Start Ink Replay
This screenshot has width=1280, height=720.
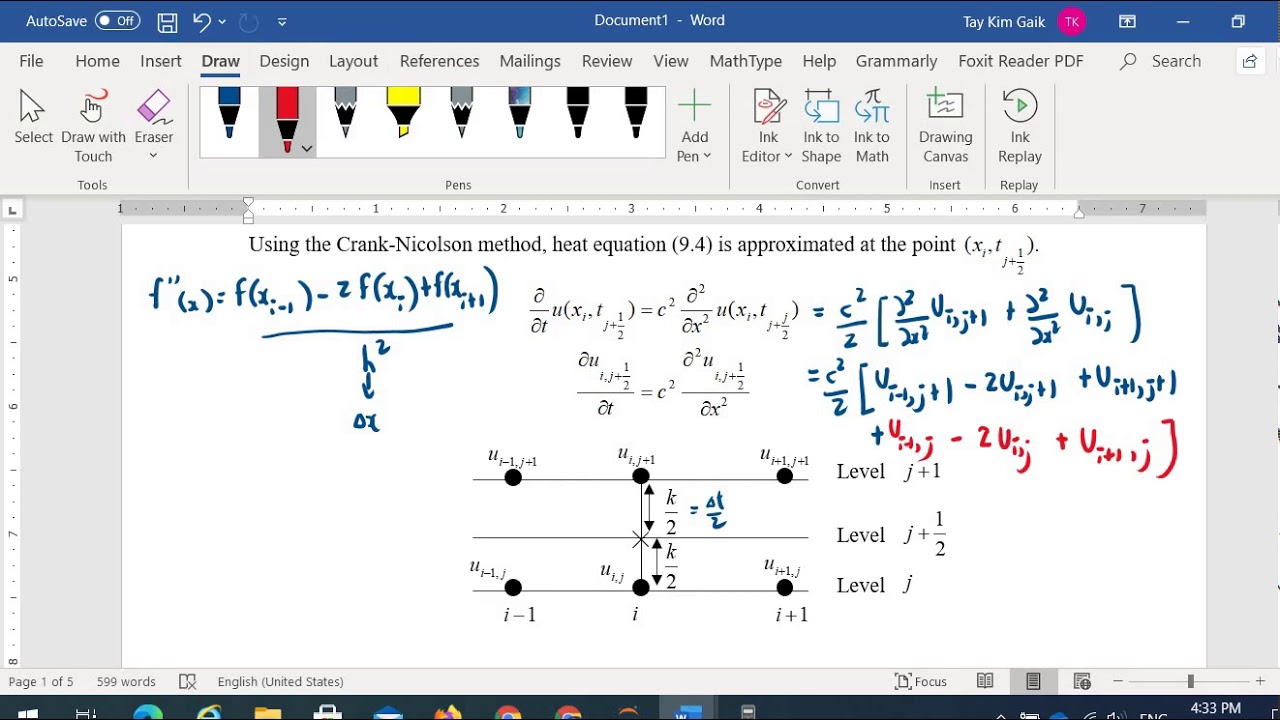click(x=1019, y=126)
